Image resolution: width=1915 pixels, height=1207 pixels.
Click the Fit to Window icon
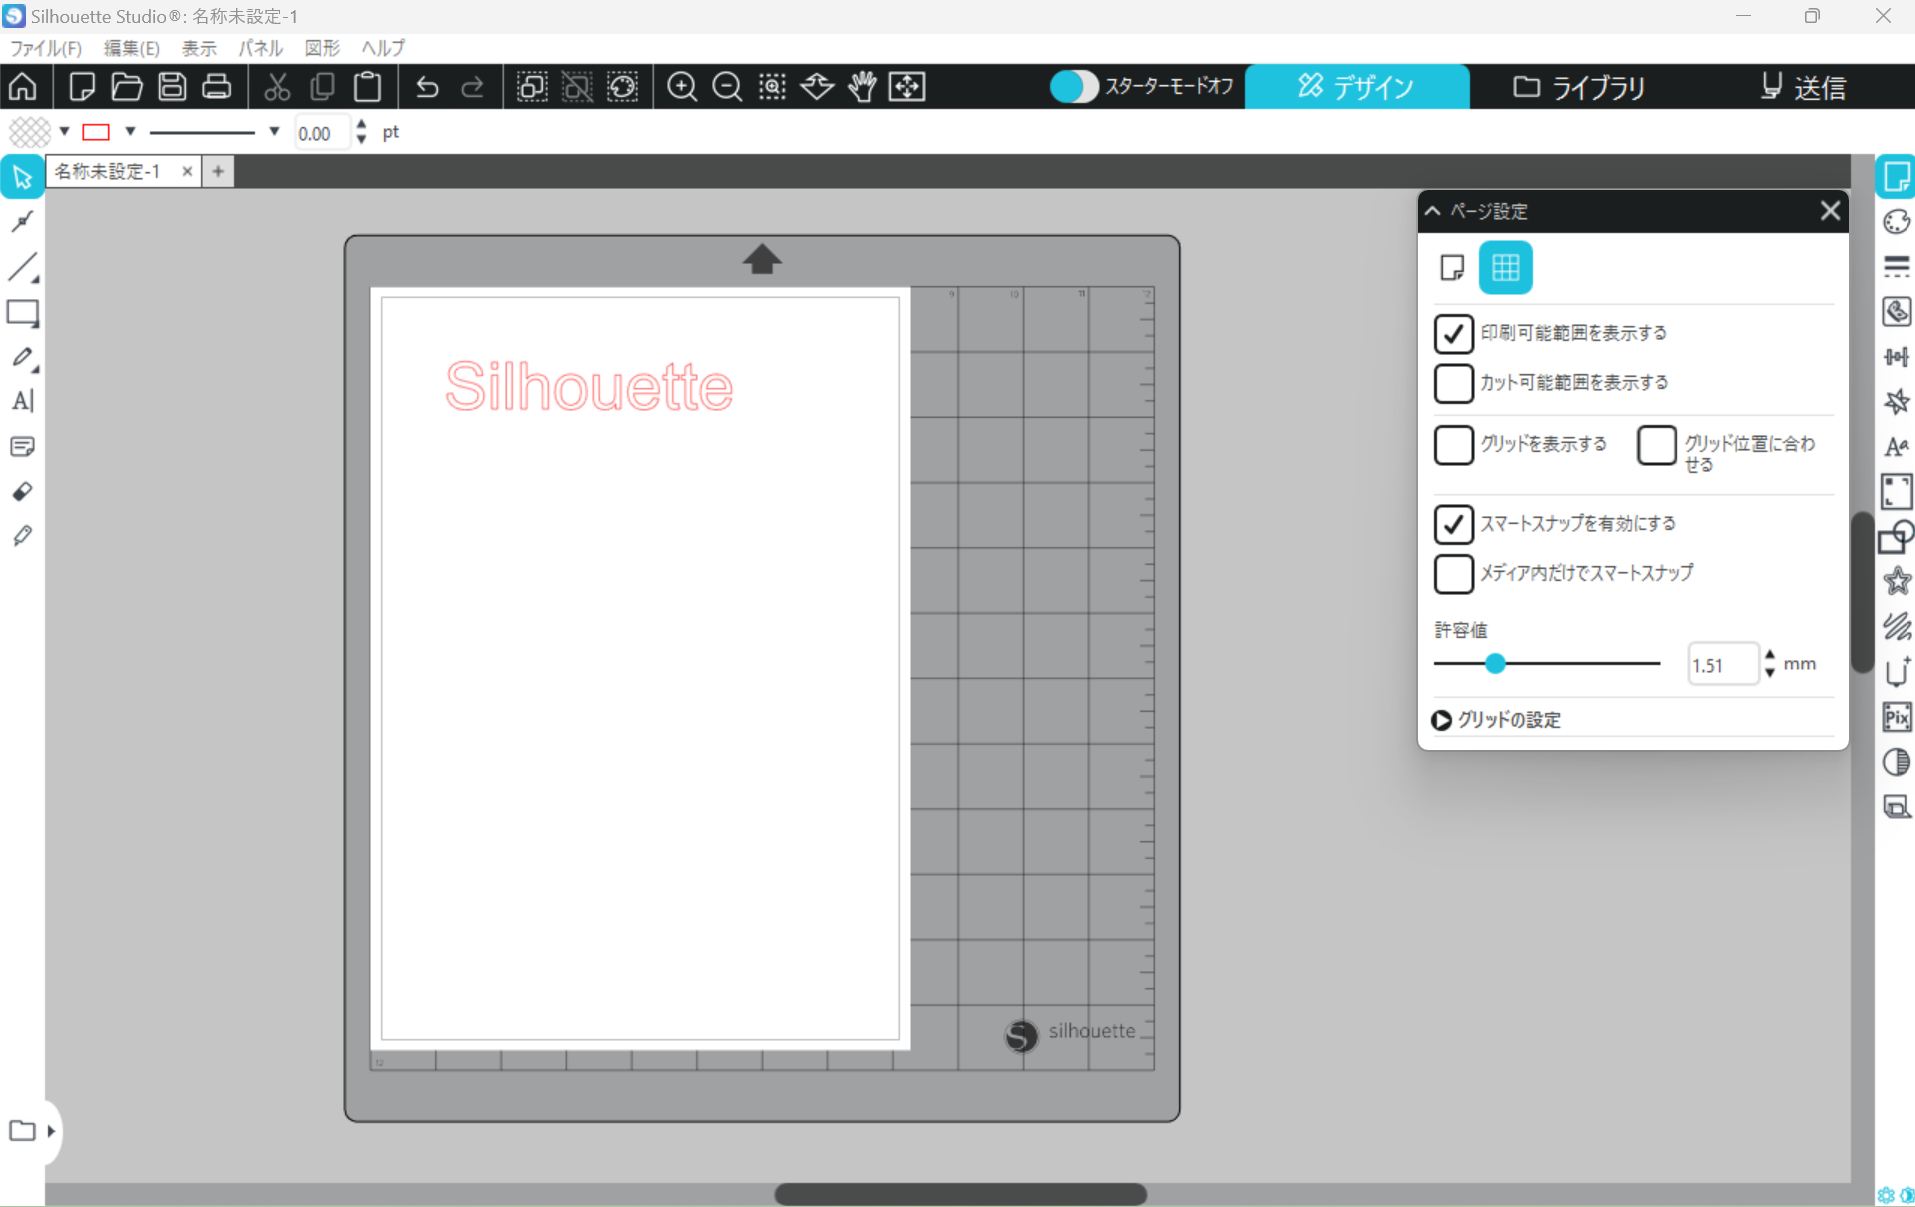tap(907, 87)
